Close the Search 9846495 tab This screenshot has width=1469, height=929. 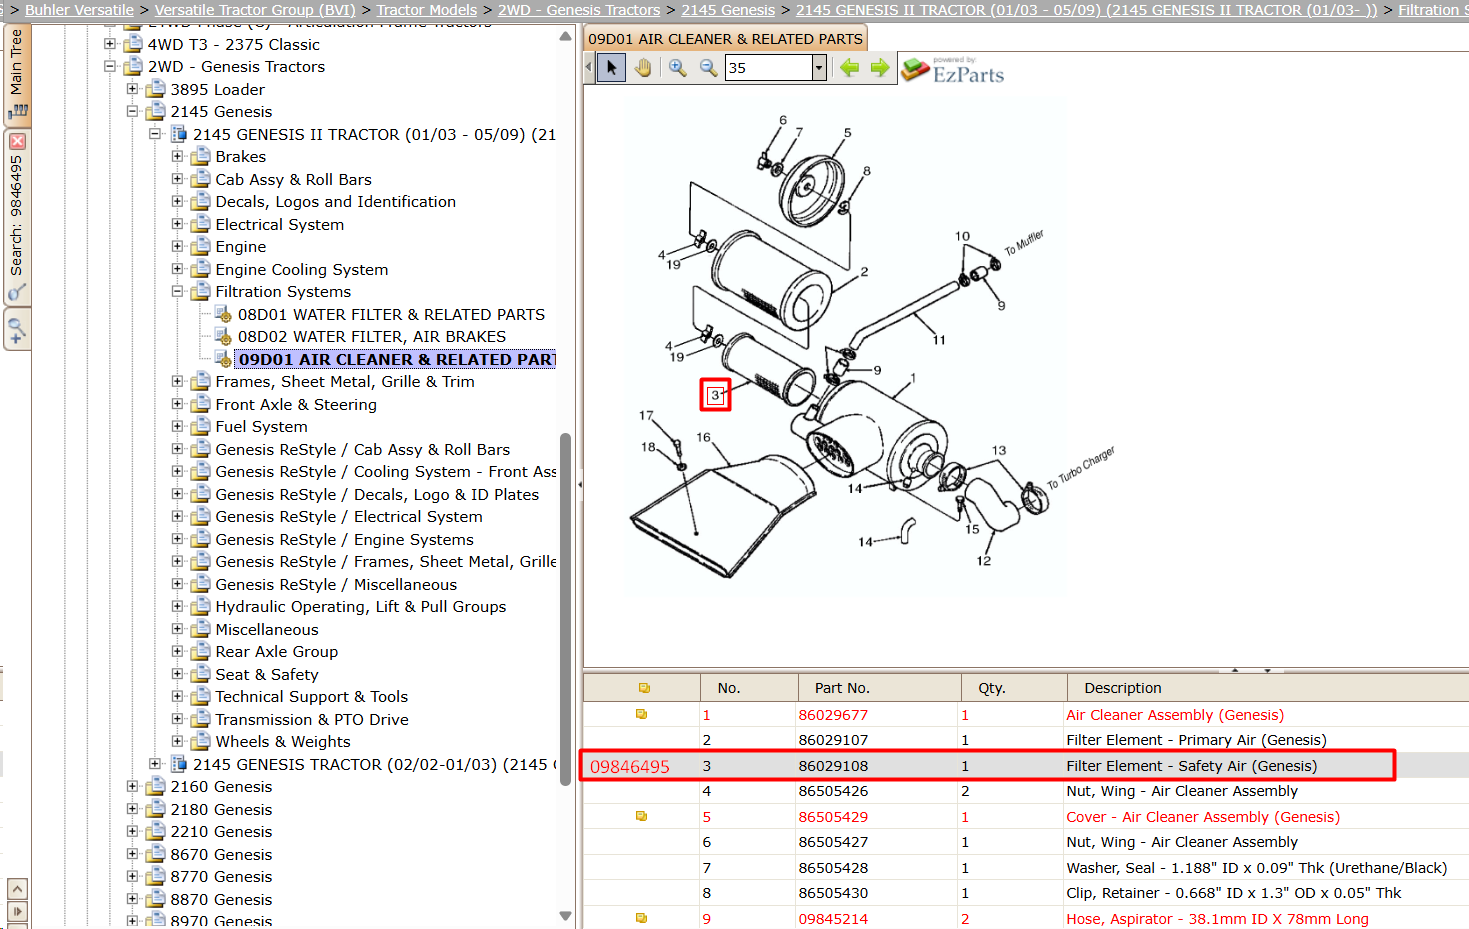tap(17, 142)
